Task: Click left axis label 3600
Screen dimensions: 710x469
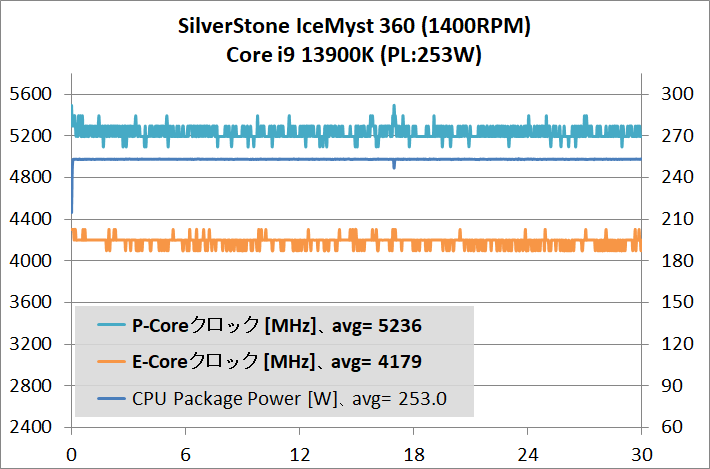Action: click(31, 302)
